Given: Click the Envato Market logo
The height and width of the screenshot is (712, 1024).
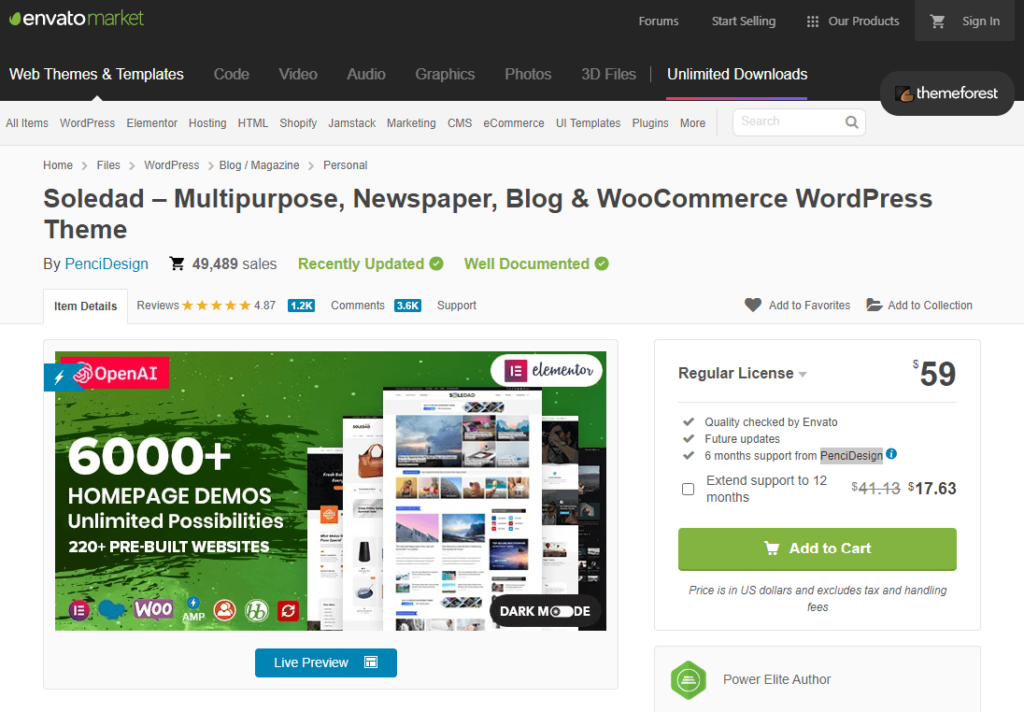Looking at the screenshot, I should [76, 19].
